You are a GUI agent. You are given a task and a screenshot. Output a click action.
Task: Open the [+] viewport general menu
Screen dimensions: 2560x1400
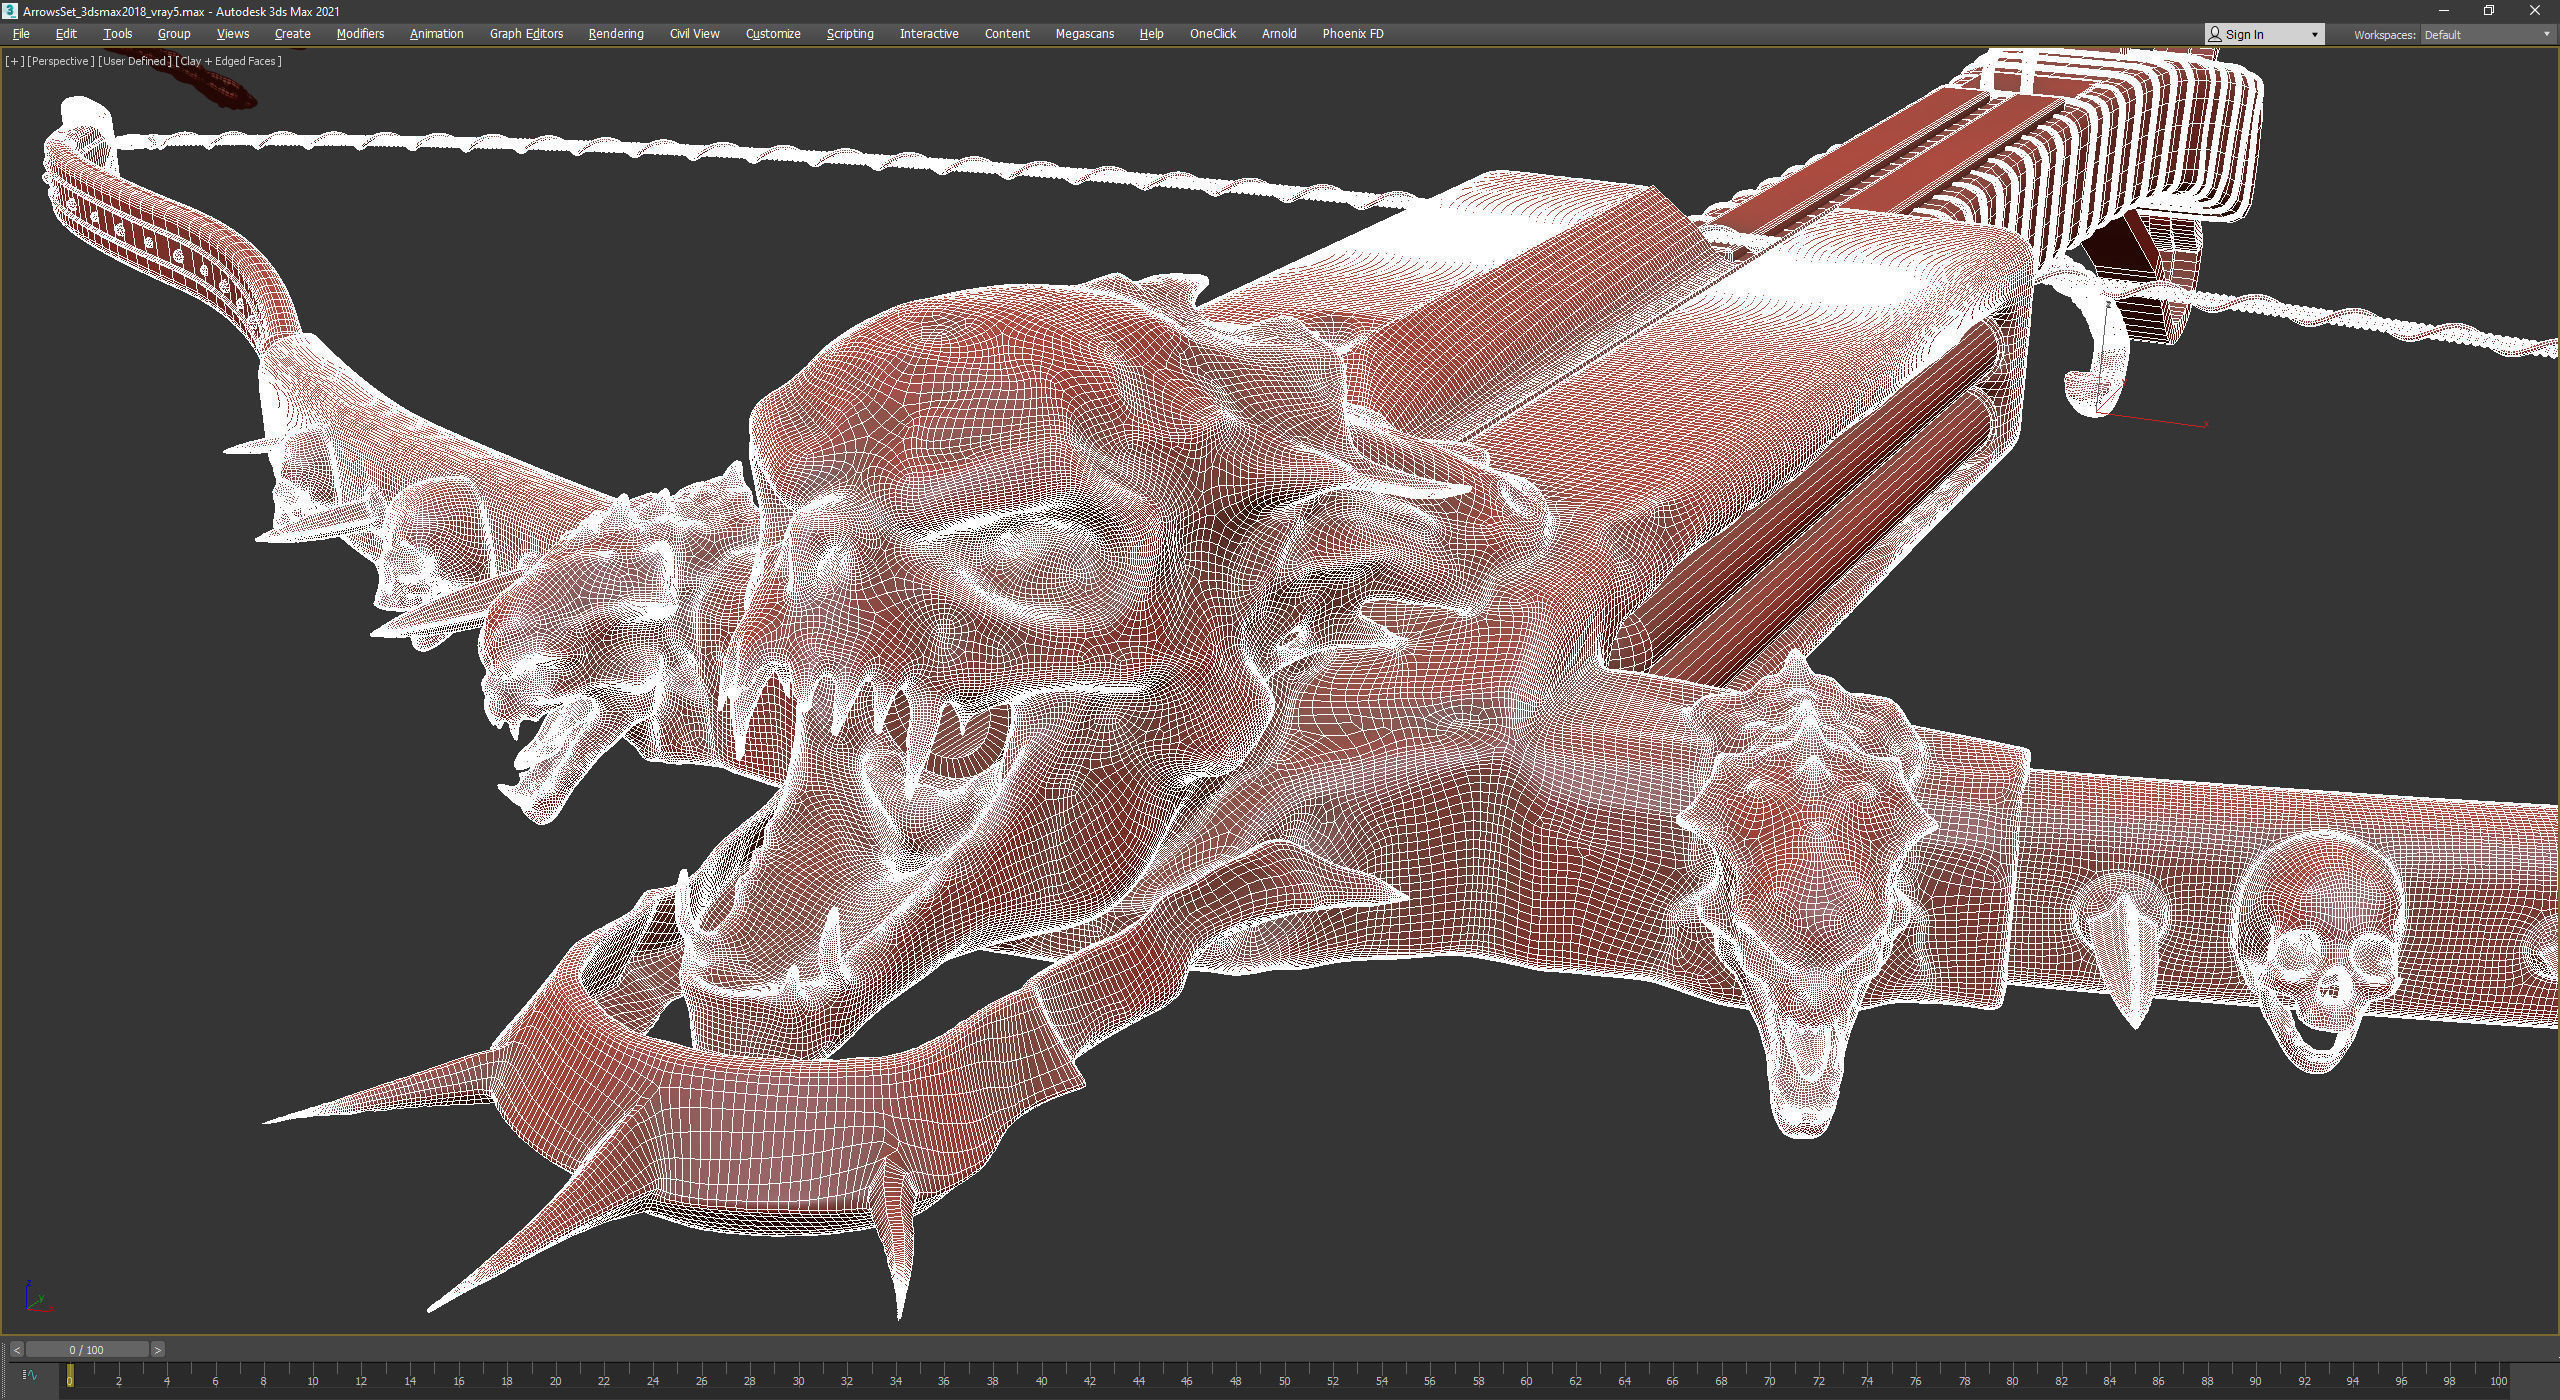pos(14,61)
